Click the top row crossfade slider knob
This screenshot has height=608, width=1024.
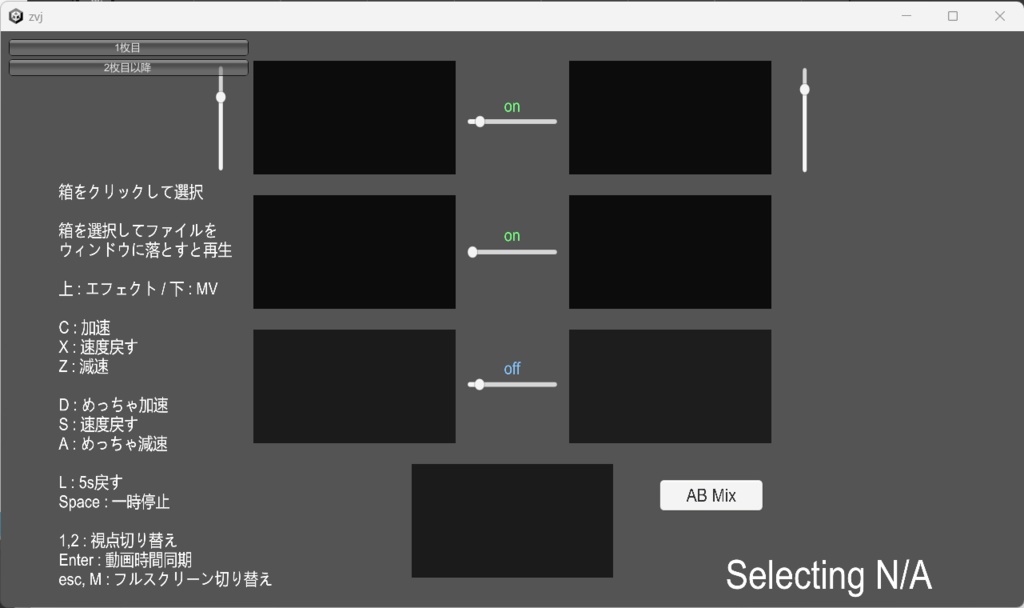[479, 121]
